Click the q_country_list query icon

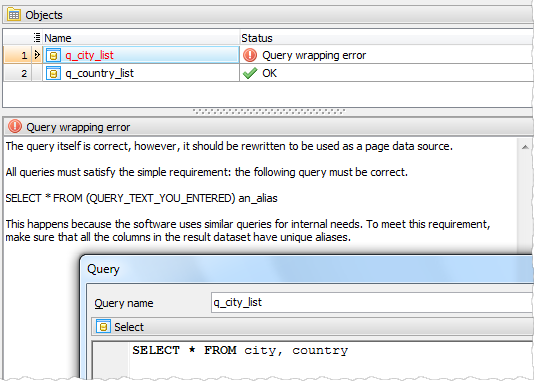(53, 73)
